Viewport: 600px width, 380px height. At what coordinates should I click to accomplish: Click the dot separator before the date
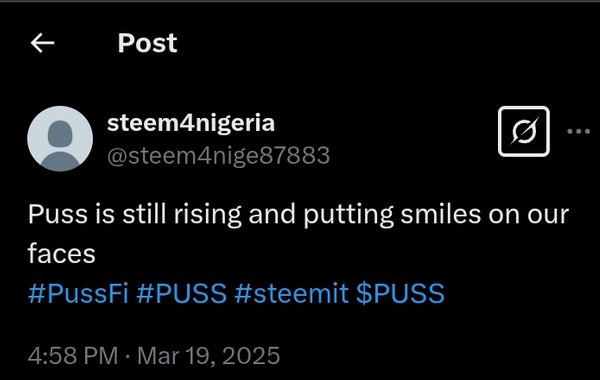(x=127, y=356)
